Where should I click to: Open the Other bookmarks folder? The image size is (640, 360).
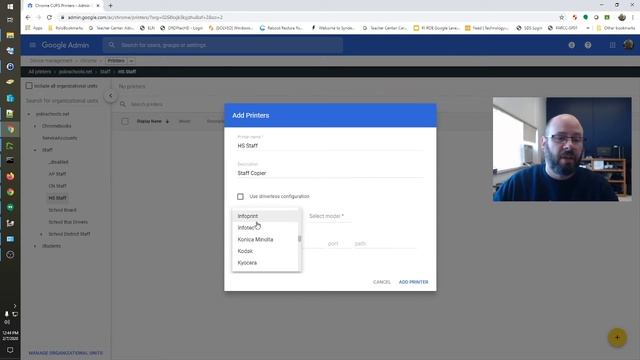[616, 28]
